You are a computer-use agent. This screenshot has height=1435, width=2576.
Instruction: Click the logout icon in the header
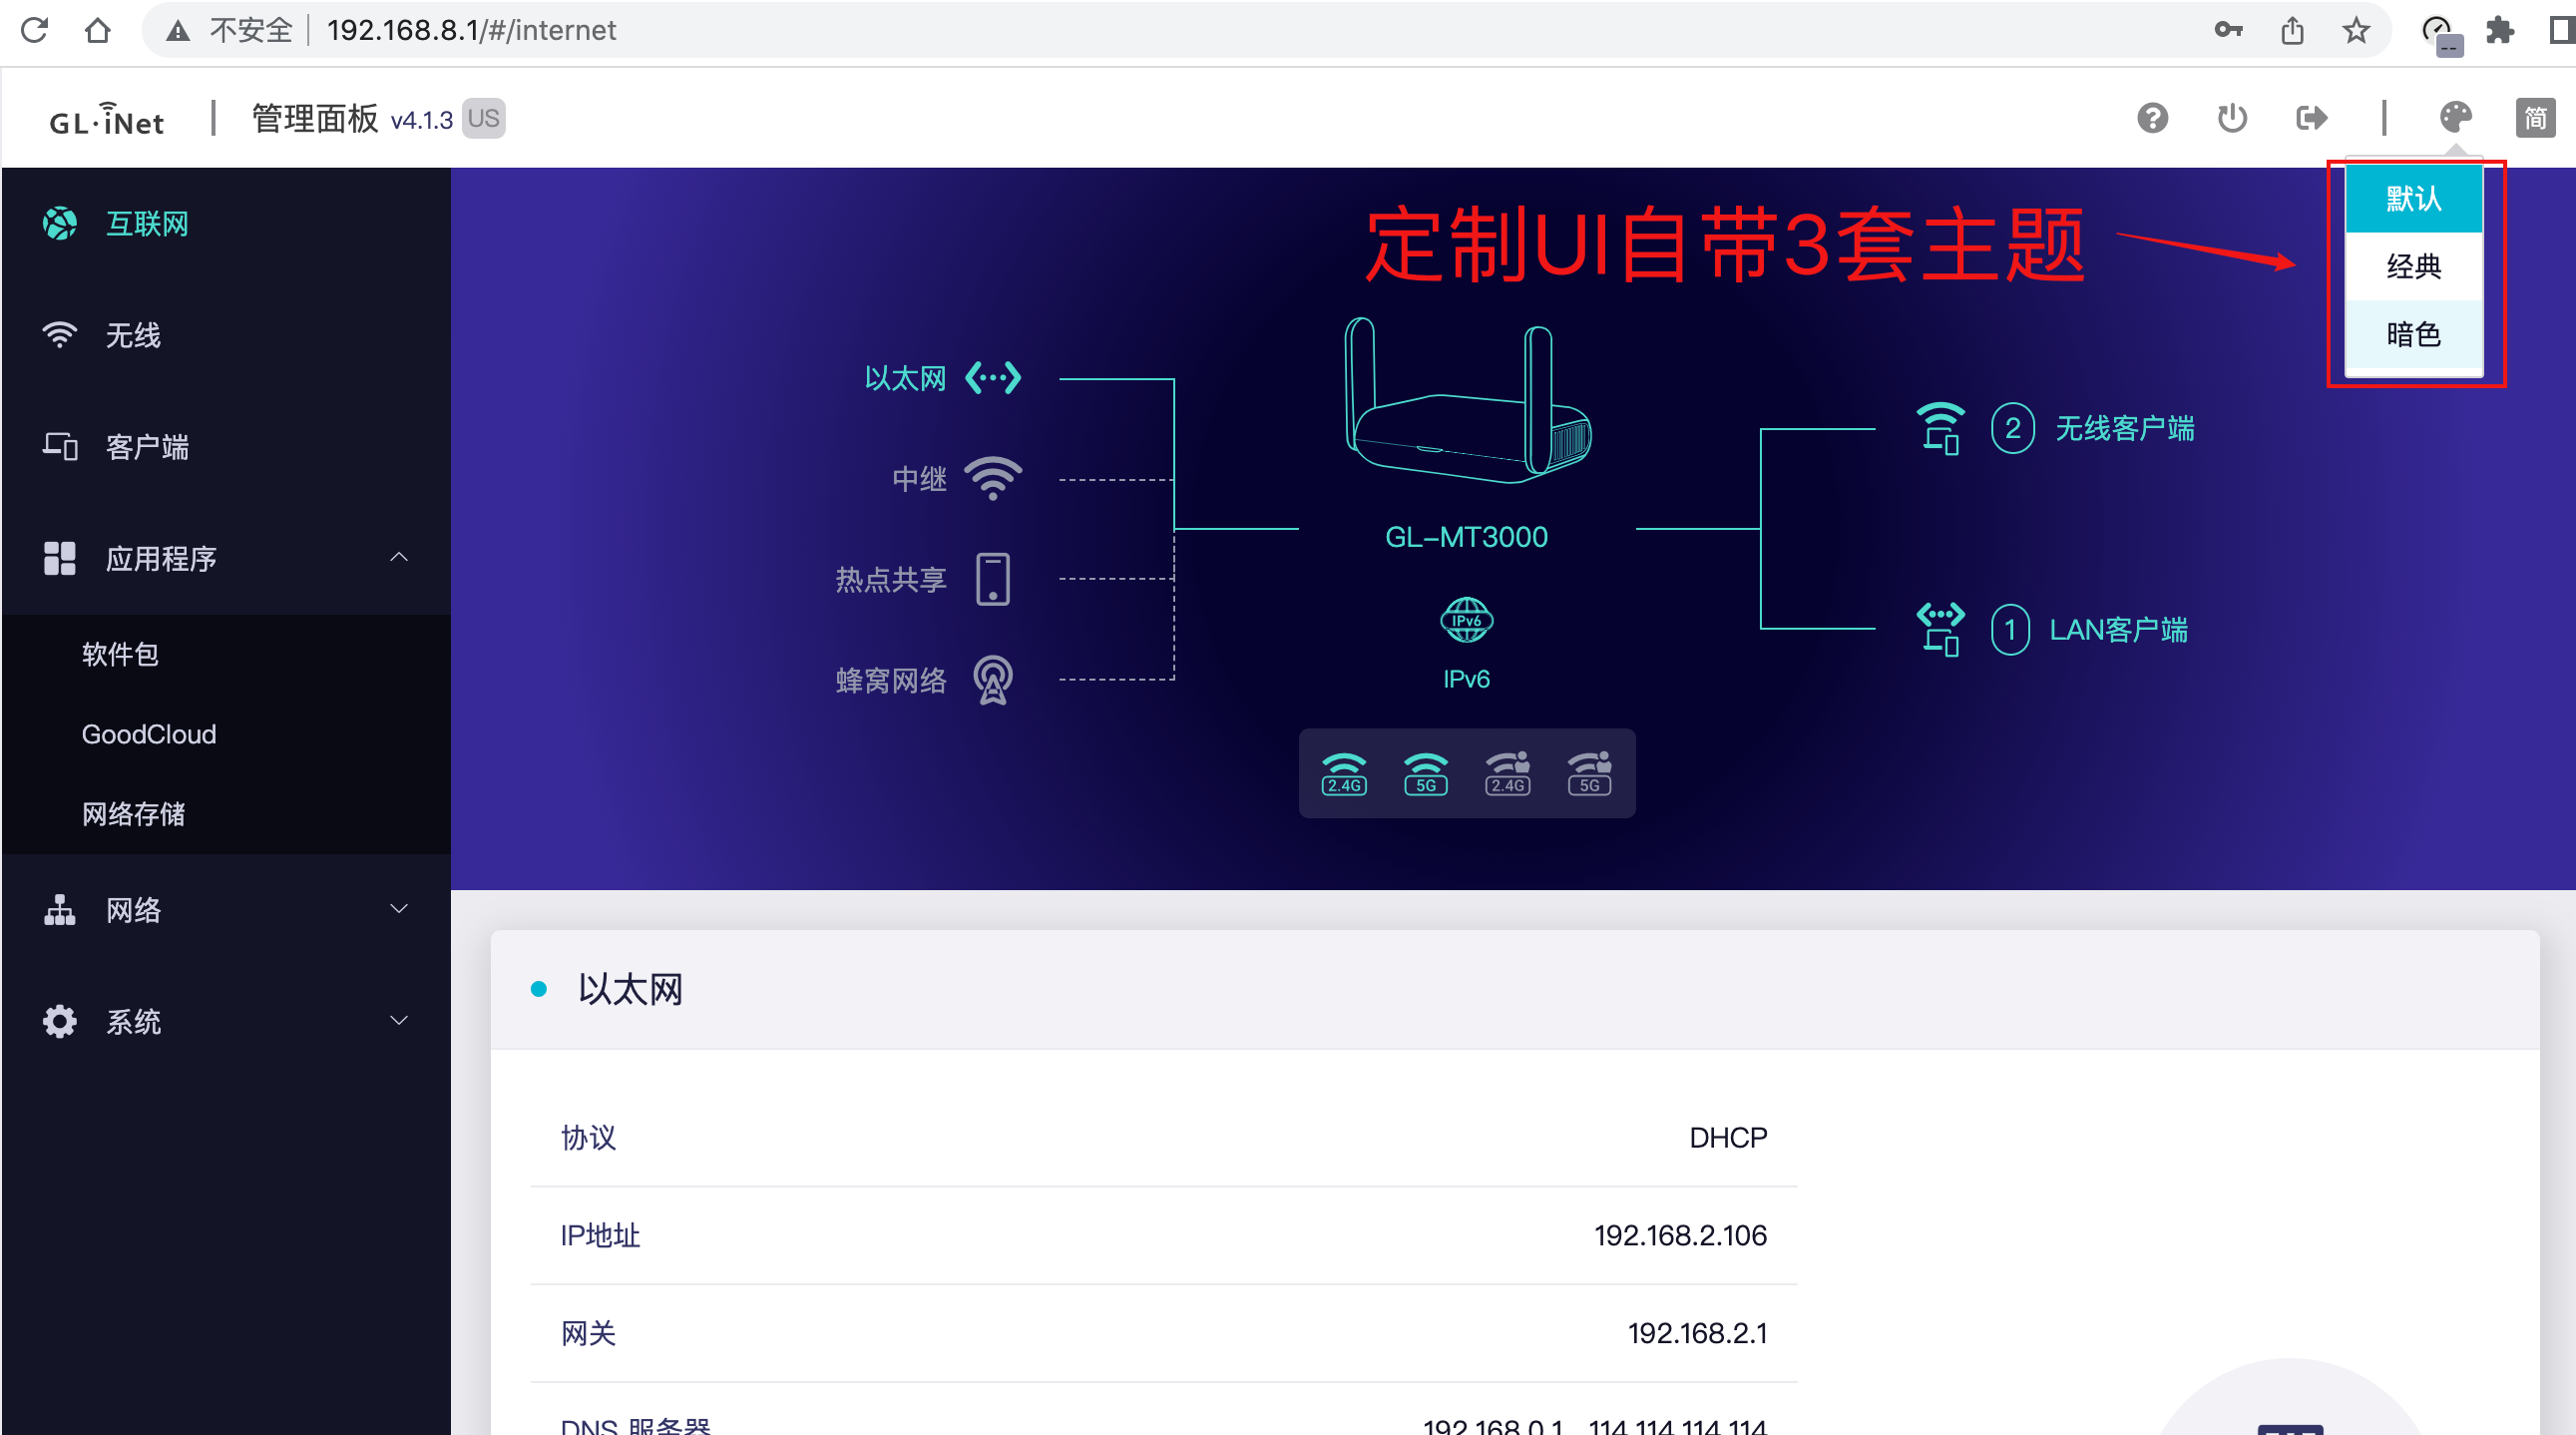(2313, 117)
